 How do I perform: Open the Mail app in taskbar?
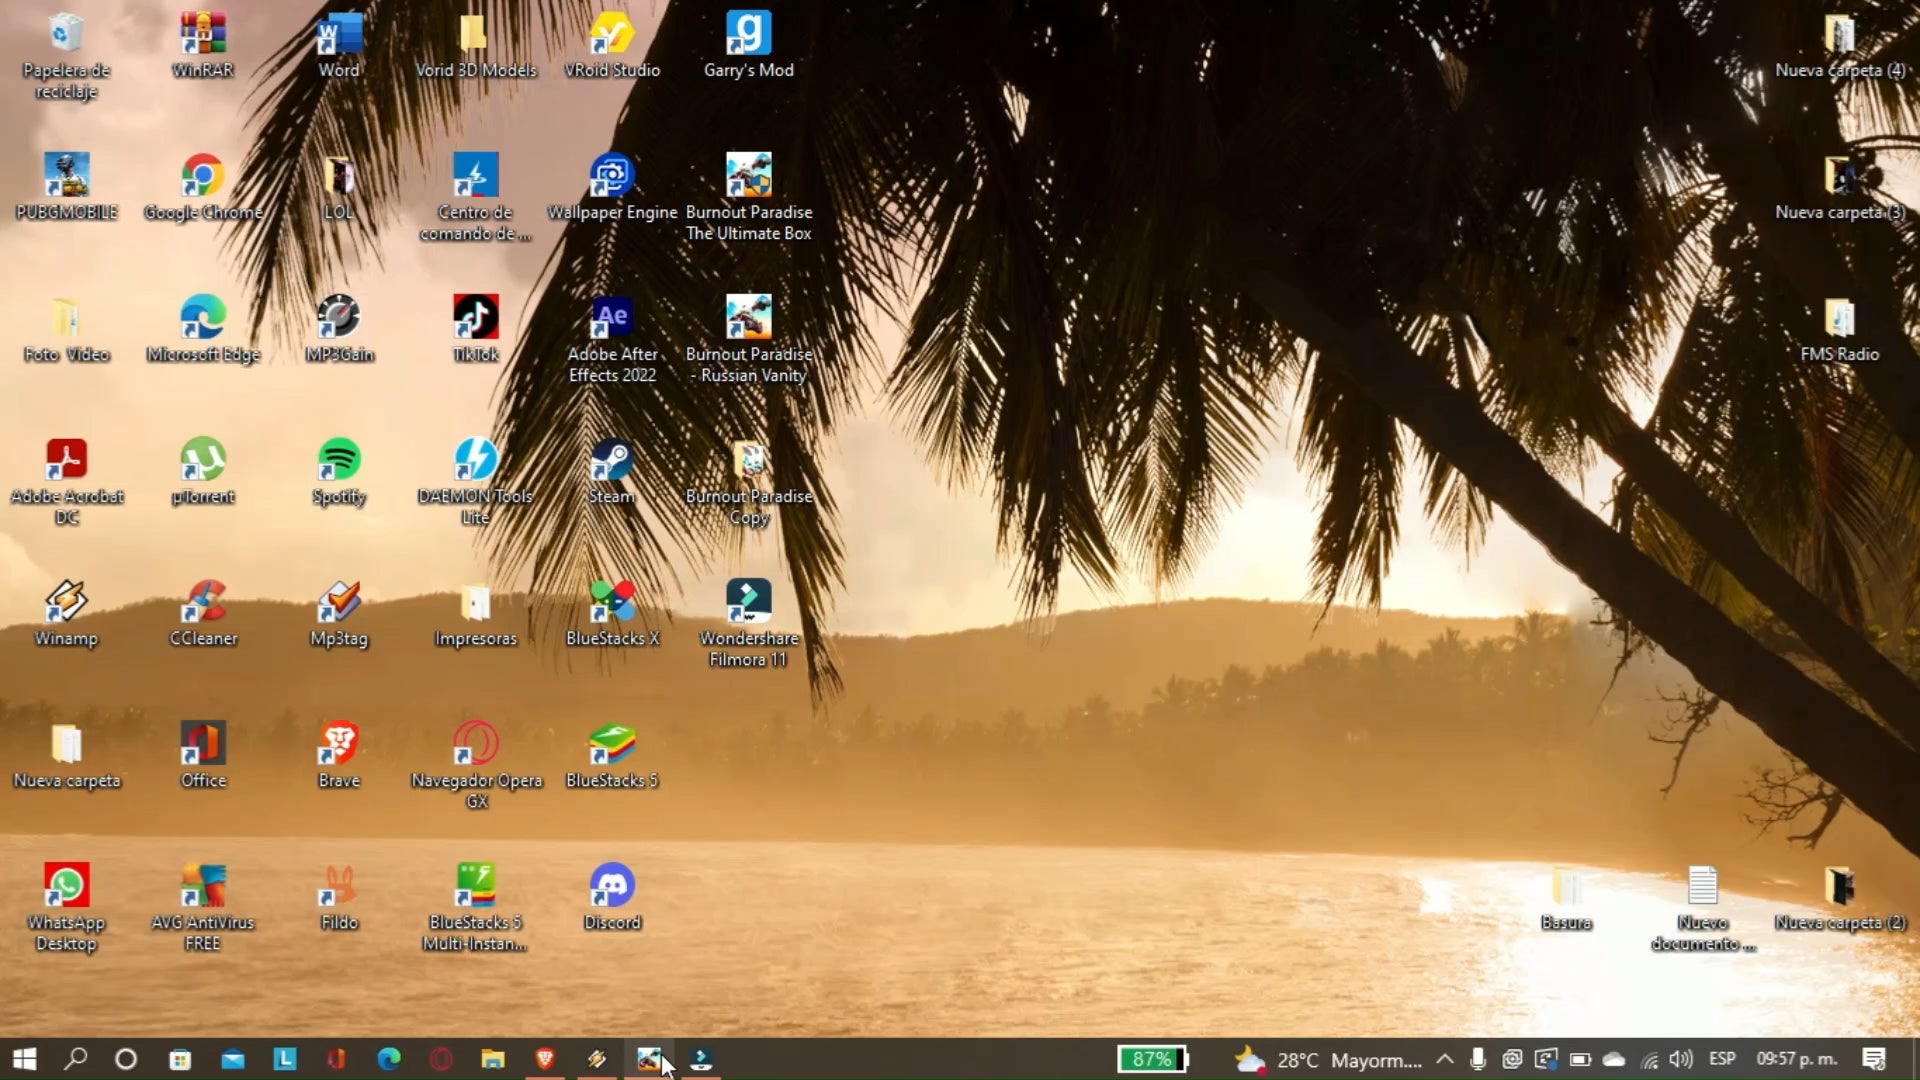(232, 1059)
